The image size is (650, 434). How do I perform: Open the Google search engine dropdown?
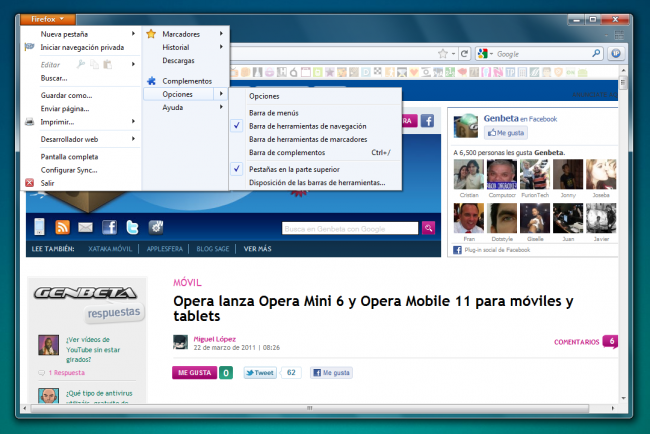coord(485,54)
